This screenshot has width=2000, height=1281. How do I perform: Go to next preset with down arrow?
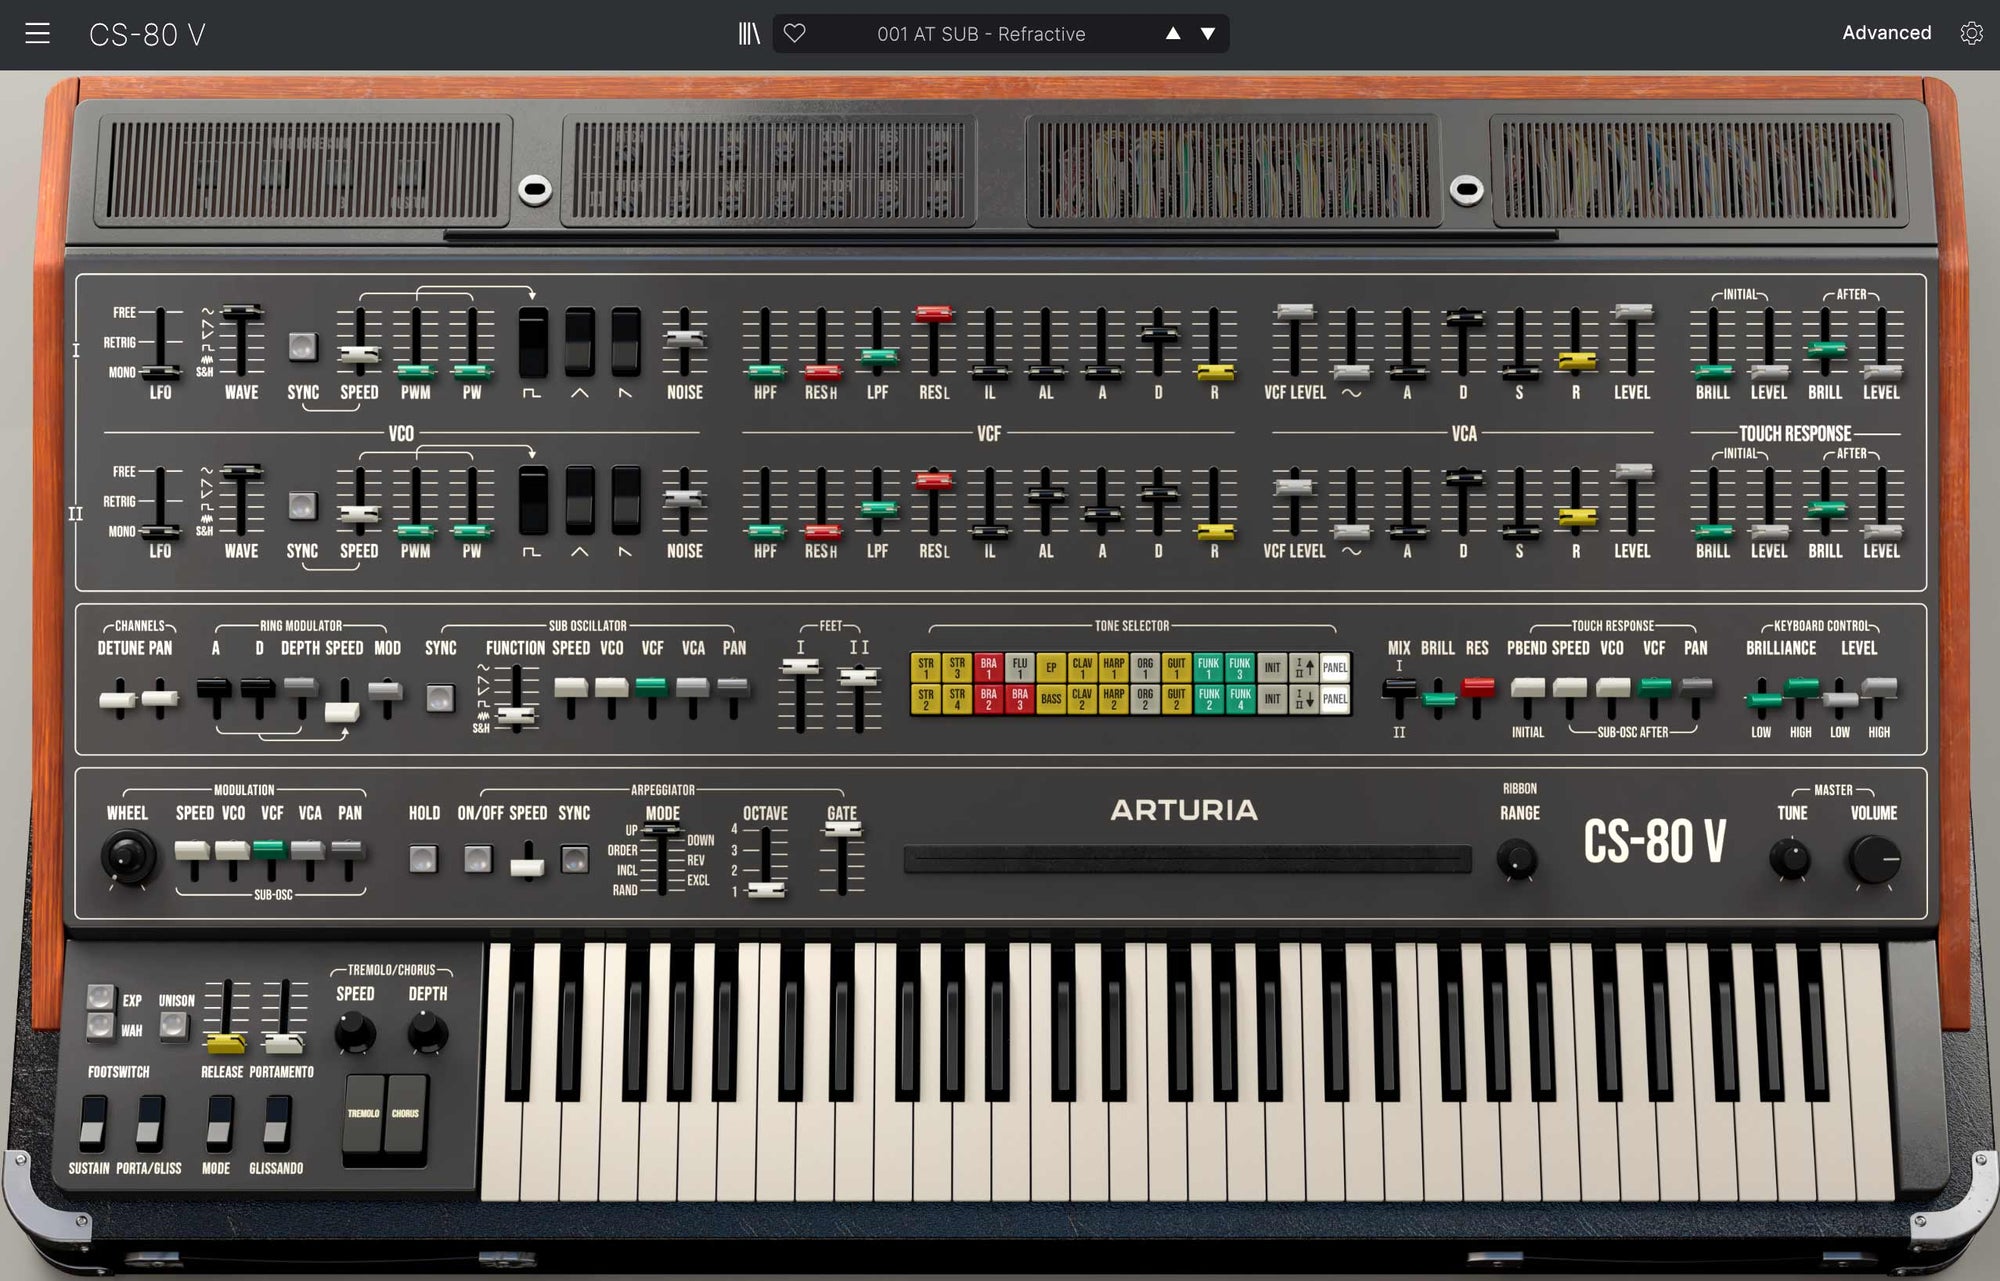(1208, 33)
